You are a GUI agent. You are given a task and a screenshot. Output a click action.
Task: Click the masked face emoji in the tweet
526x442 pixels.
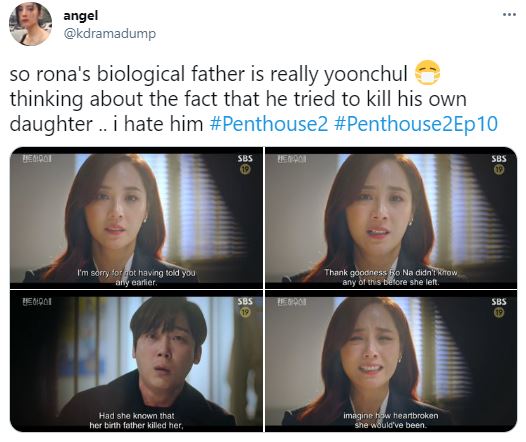point(427,73)
